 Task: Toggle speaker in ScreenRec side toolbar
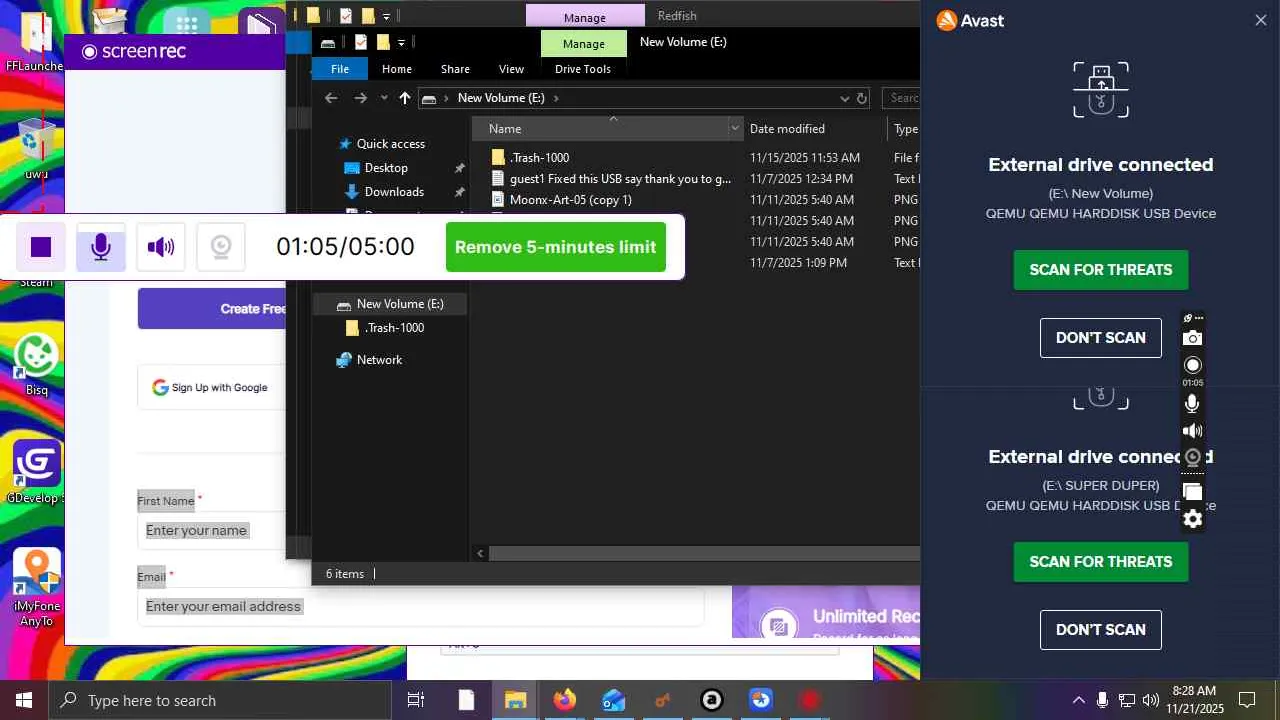pos(1192,431)
